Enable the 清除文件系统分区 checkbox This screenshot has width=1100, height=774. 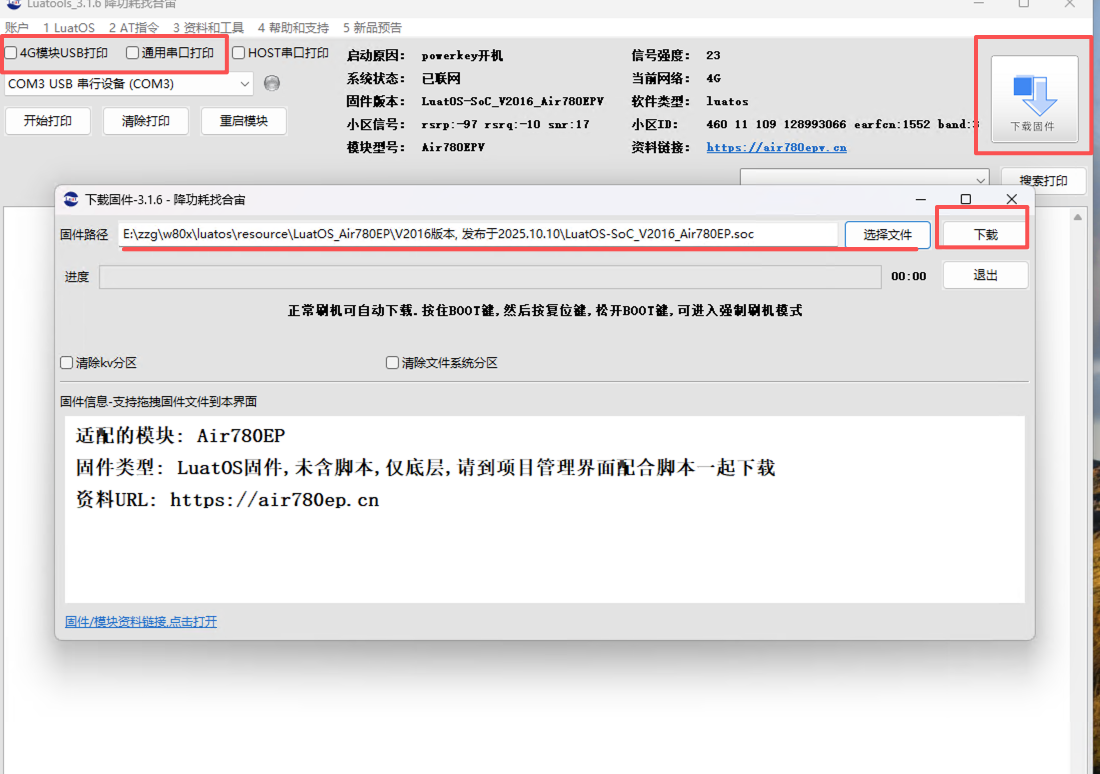click(392, 363)
